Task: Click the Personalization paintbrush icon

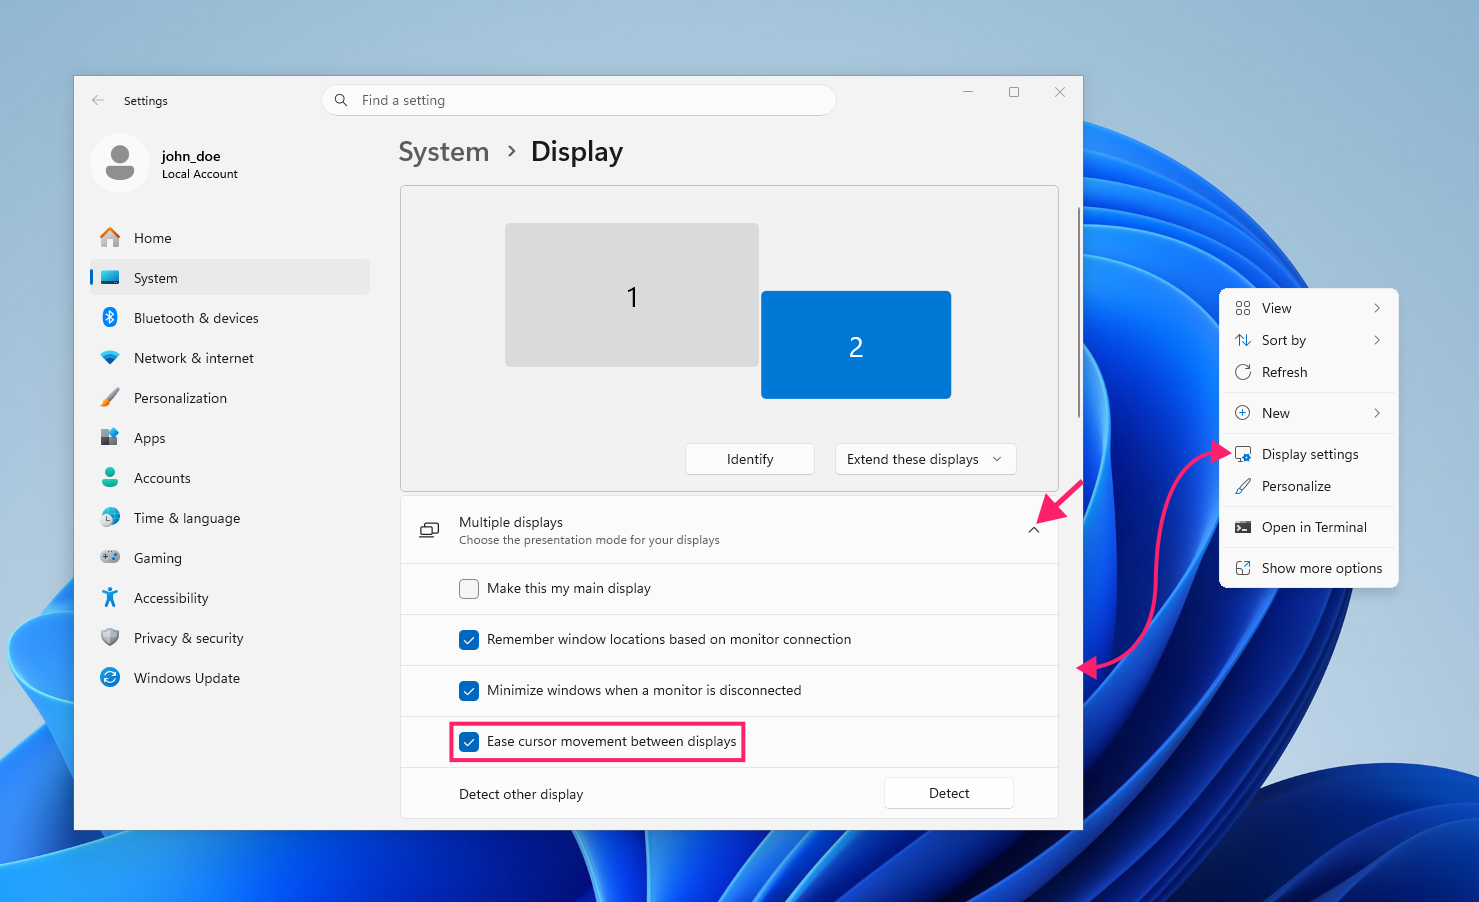Action: pos(110,398)
